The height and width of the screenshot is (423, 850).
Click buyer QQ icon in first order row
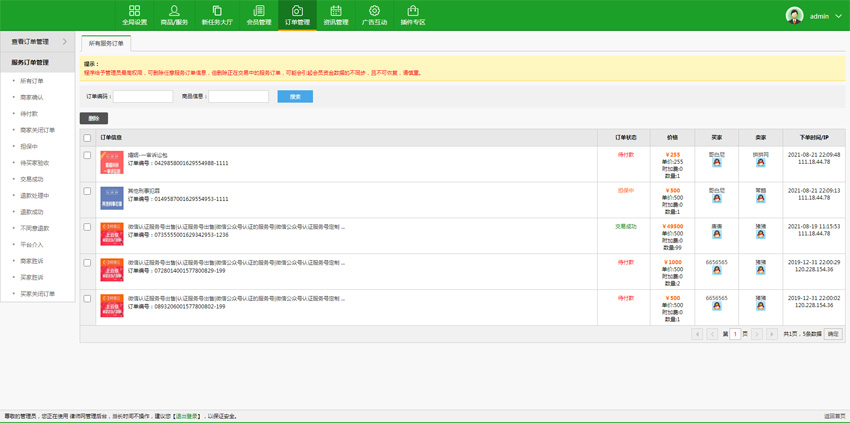coord(717,162)
